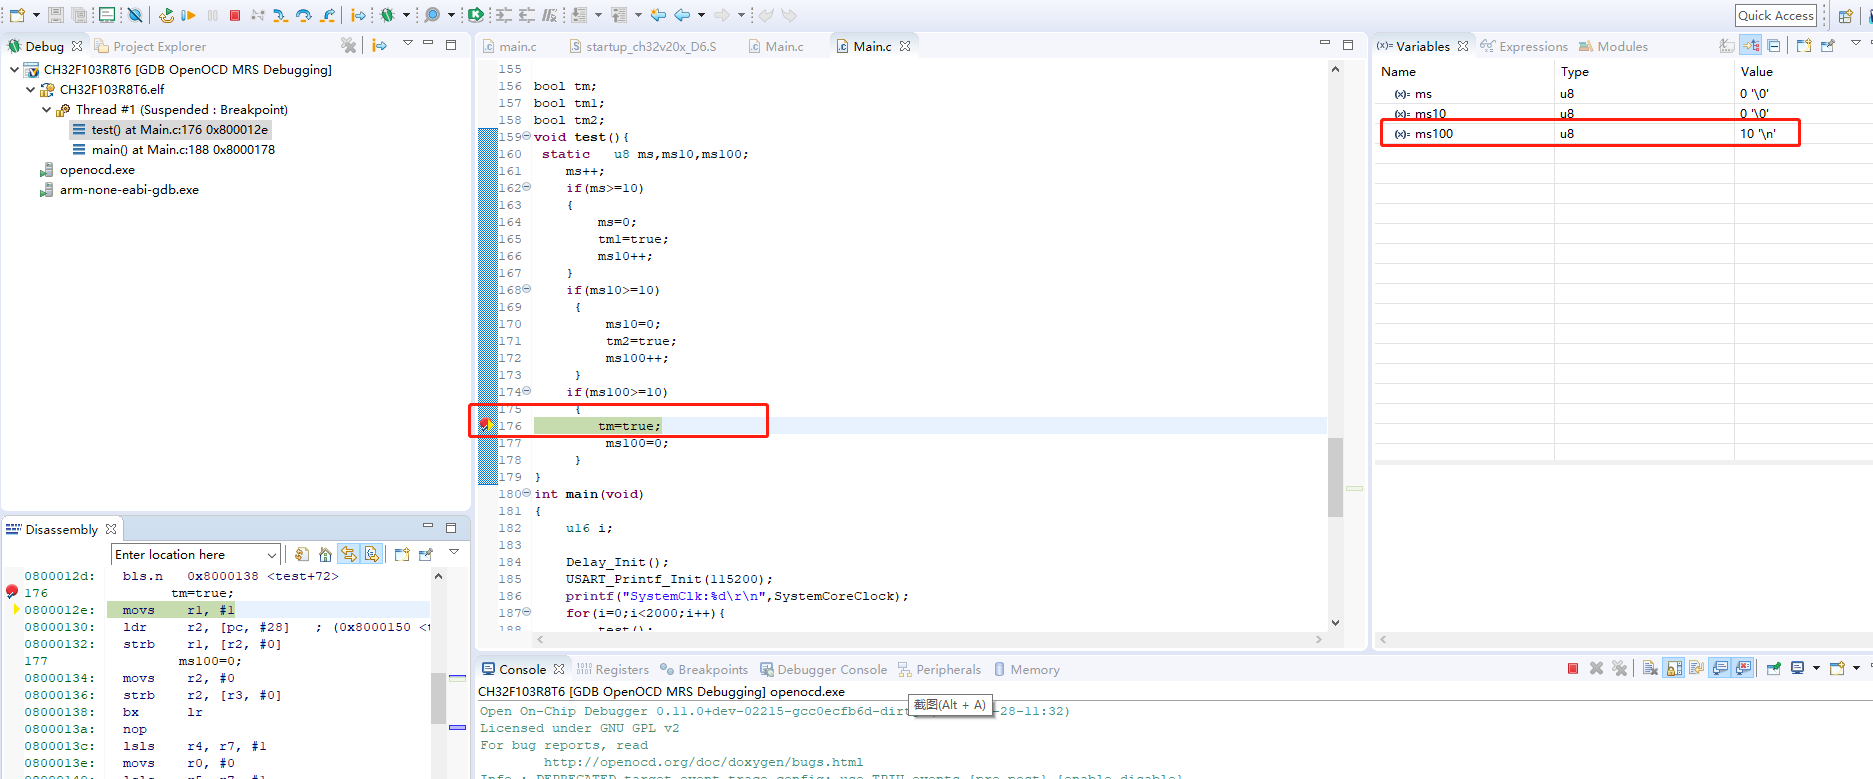The height and width of the screenshot is (779, 1873).
Task: Toggle Word Wrap in Console toolbar
Action: pos(1696,668)
